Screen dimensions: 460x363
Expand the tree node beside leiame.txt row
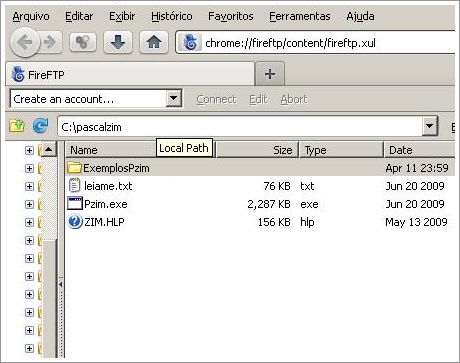point(29,186)
